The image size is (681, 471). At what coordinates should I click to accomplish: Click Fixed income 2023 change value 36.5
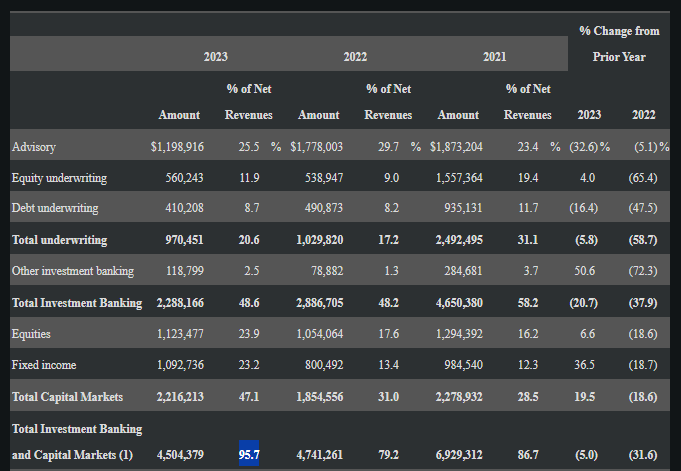[x=587, y=365]
